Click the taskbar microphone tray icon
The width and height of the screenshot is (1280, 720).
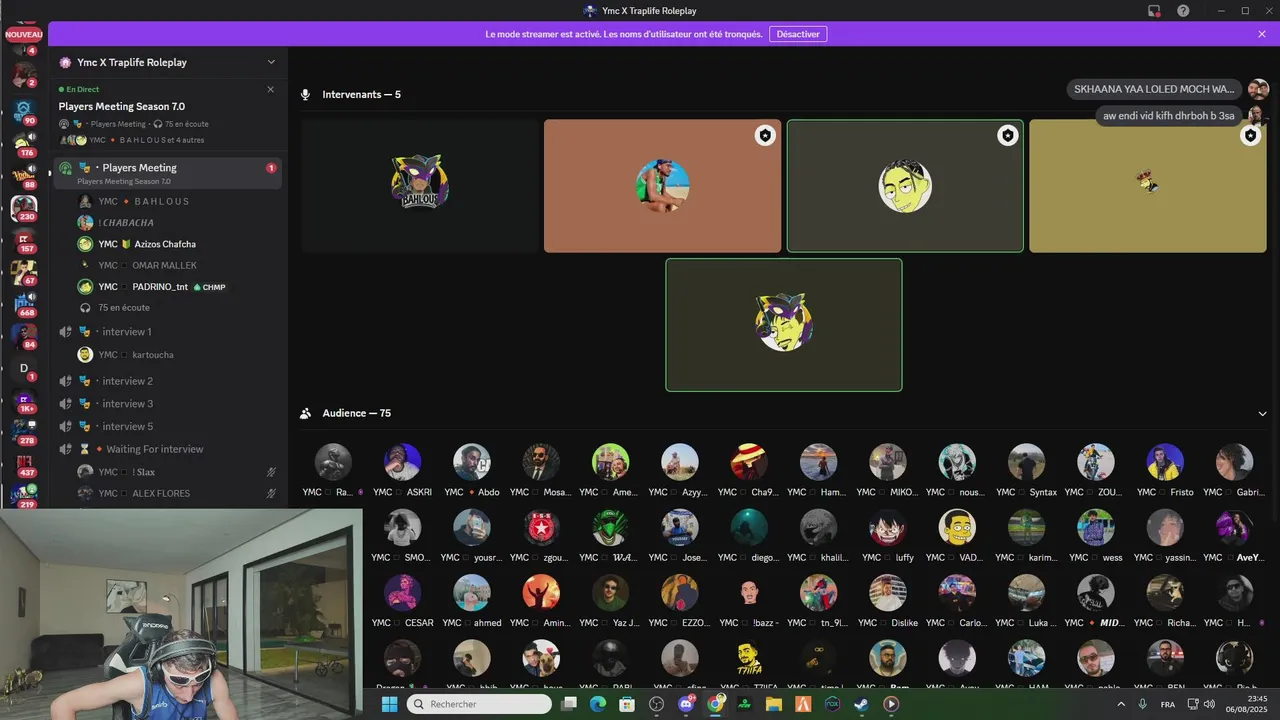click(1143, 704)
